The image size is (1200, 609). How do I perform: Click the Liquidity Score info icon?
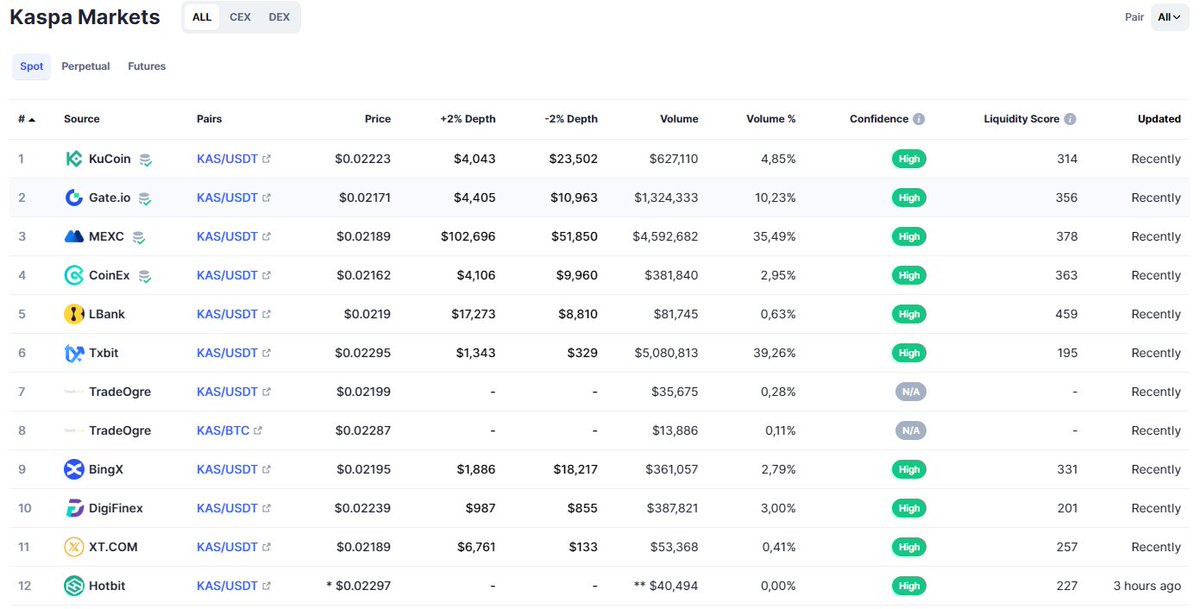click(1070, 119)
